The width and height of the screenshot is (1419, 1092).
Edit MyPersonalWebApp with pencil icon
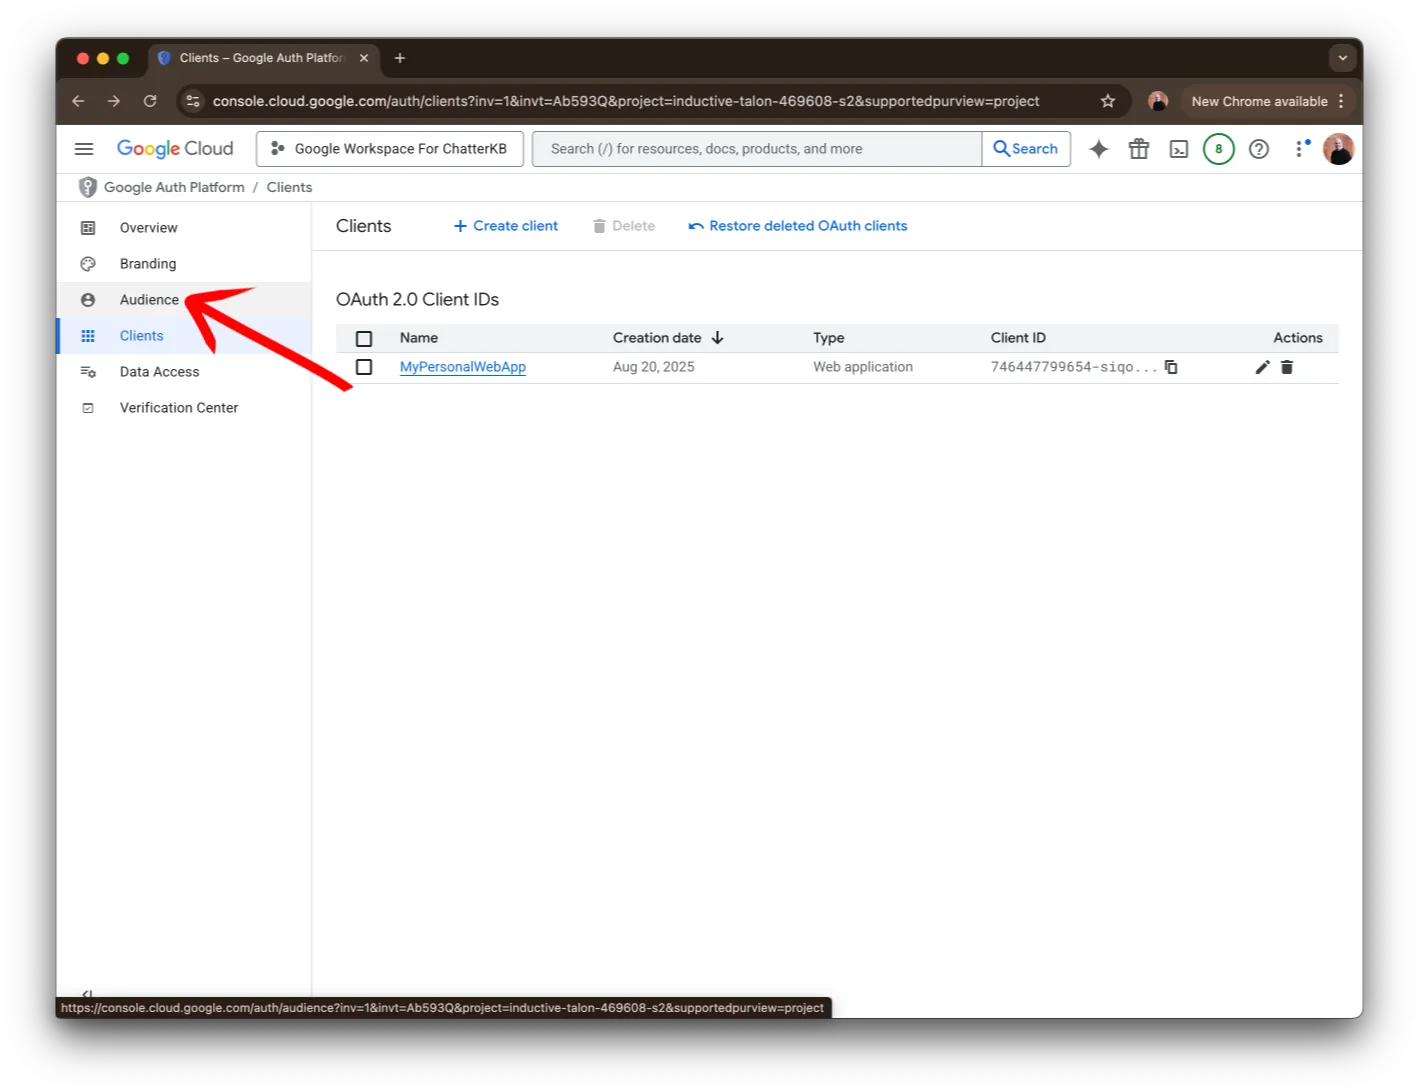(x=1262, y=367)
